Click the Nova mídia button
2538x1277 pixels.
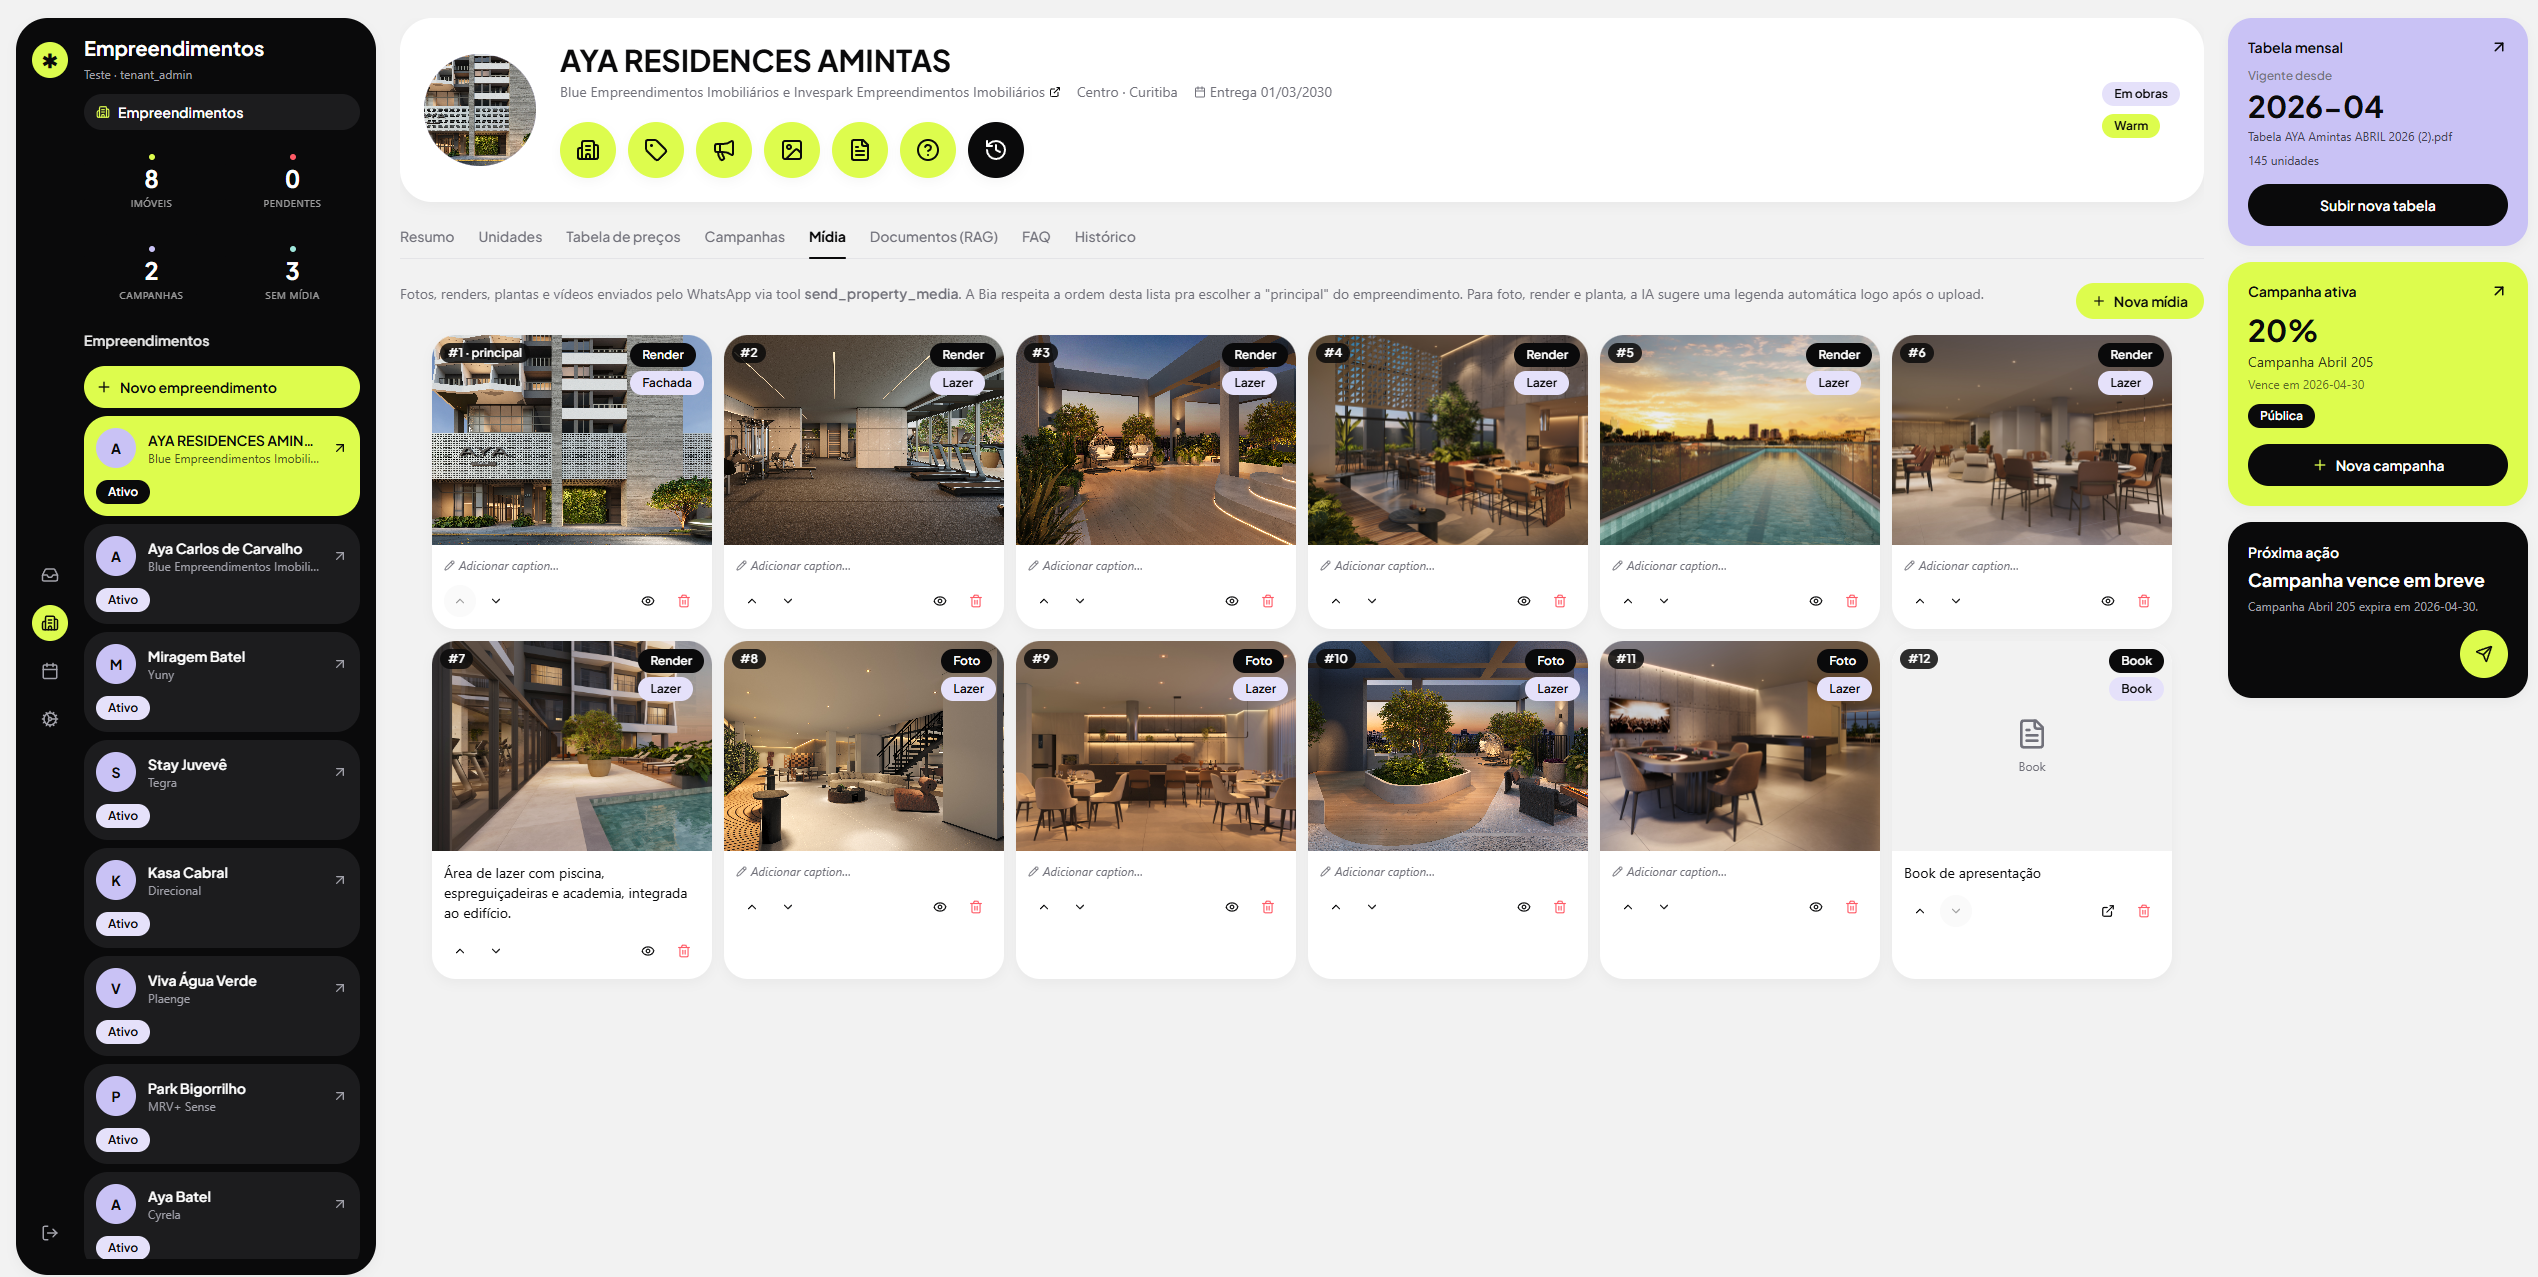[x=2139, y=301]
